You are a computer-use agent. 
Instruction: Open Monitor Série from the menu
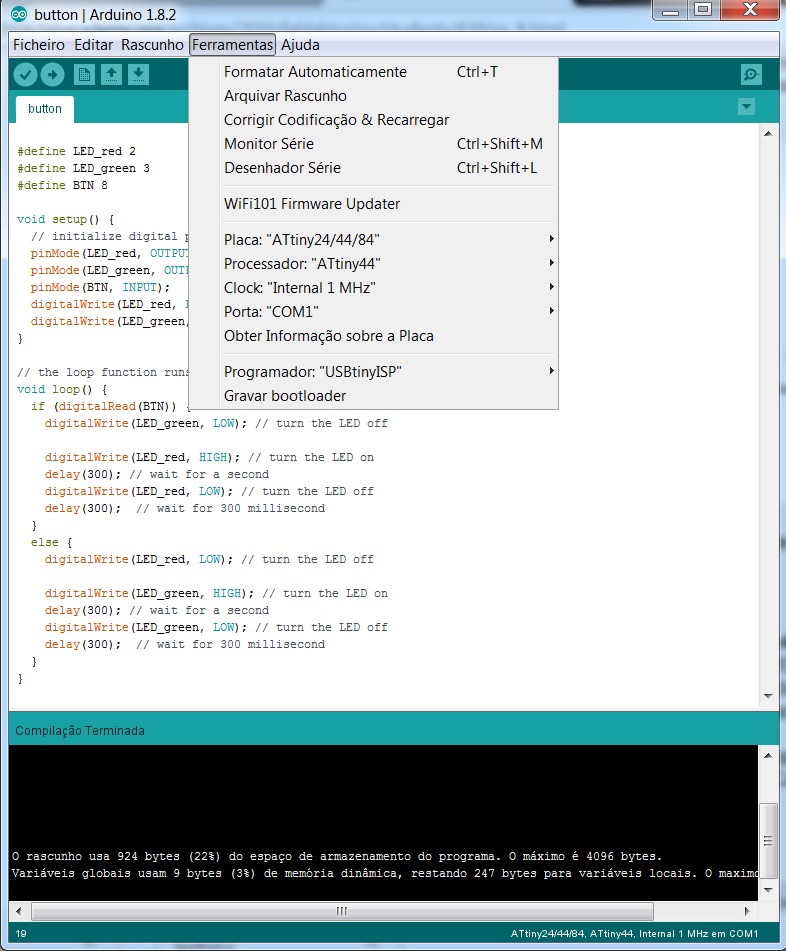(373, 144)
